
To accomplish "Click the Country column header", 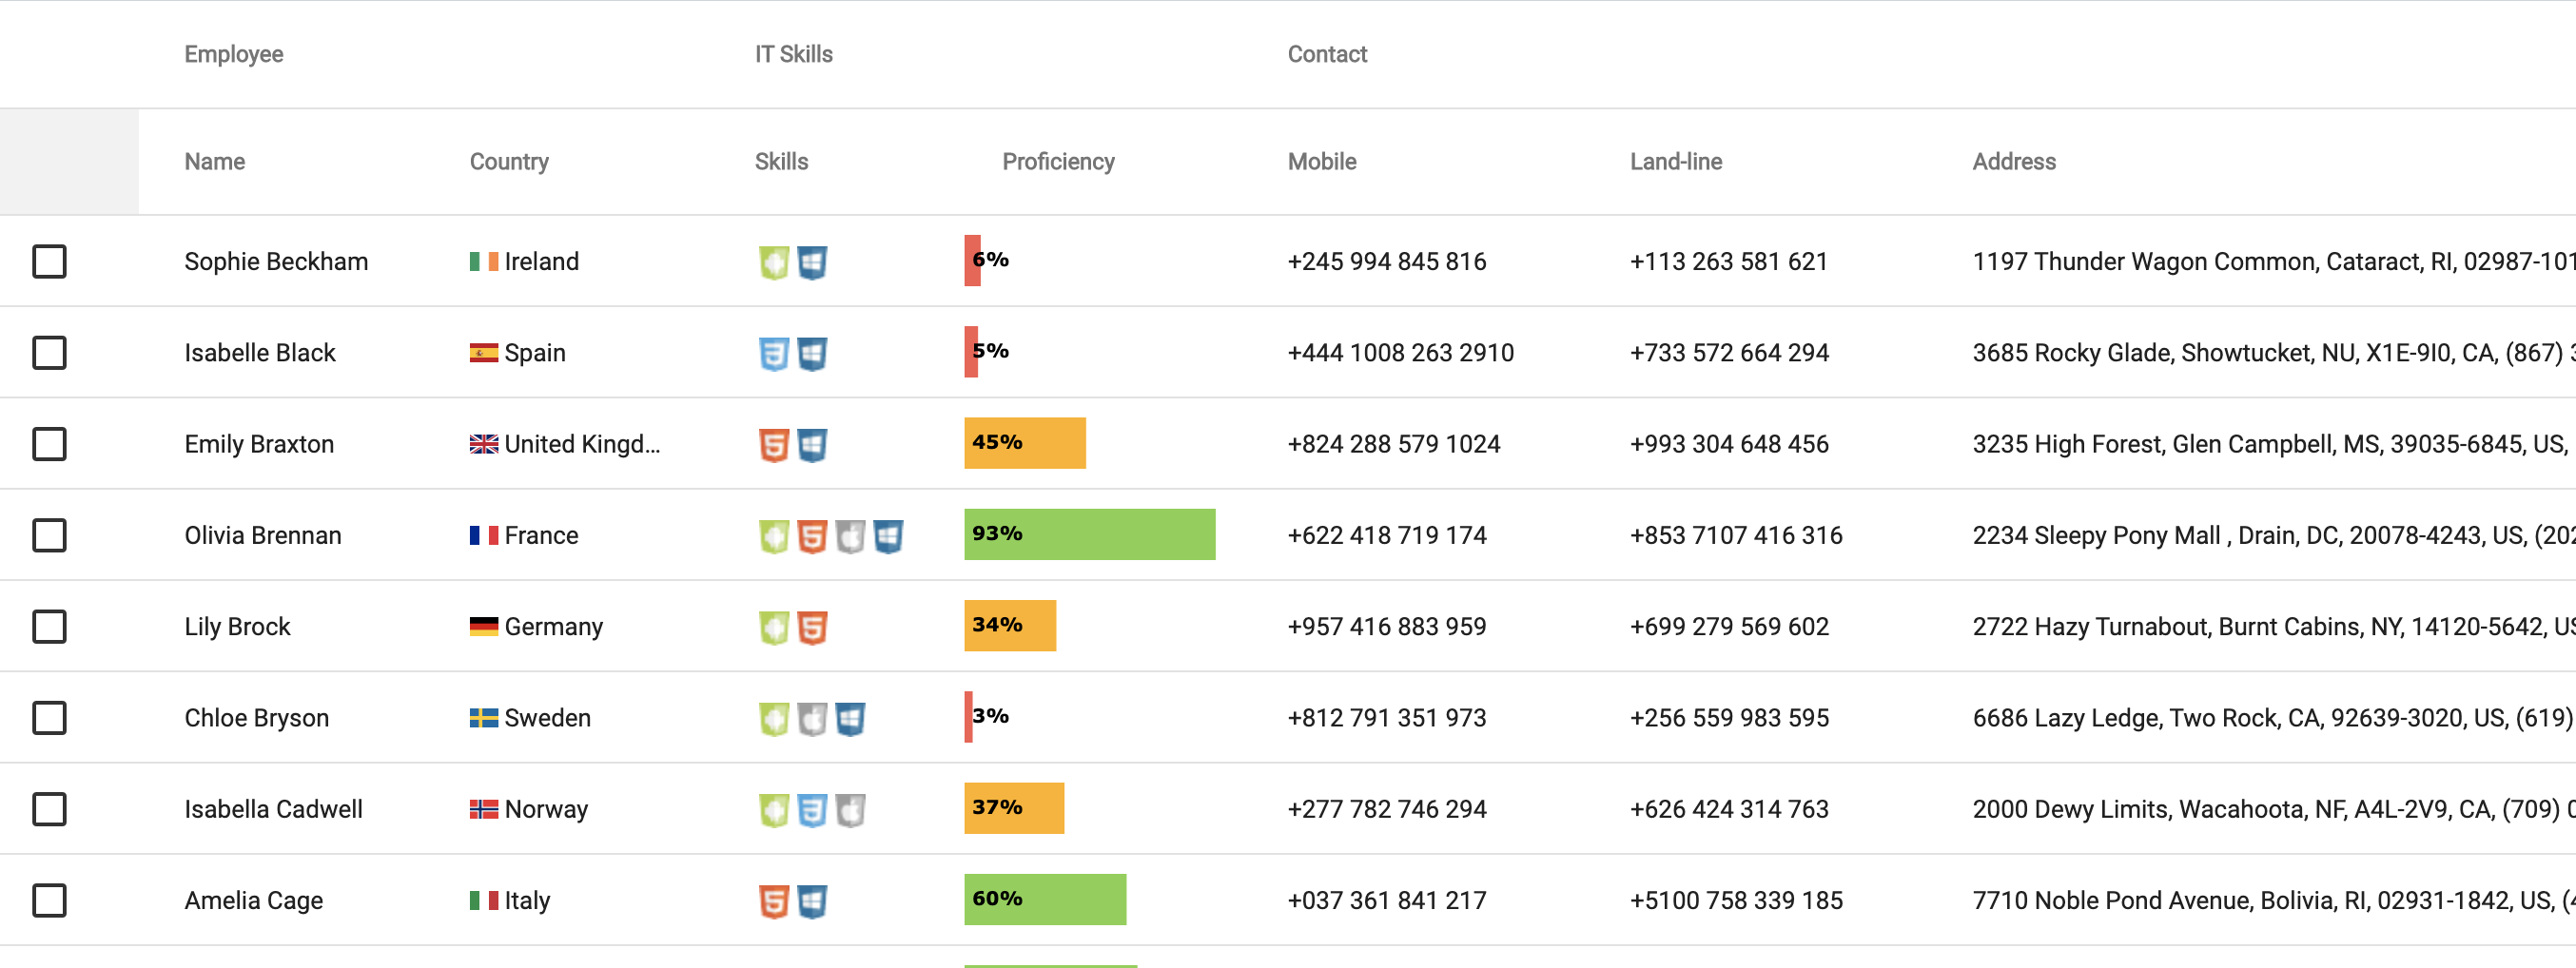I will [x=509, y=162].
